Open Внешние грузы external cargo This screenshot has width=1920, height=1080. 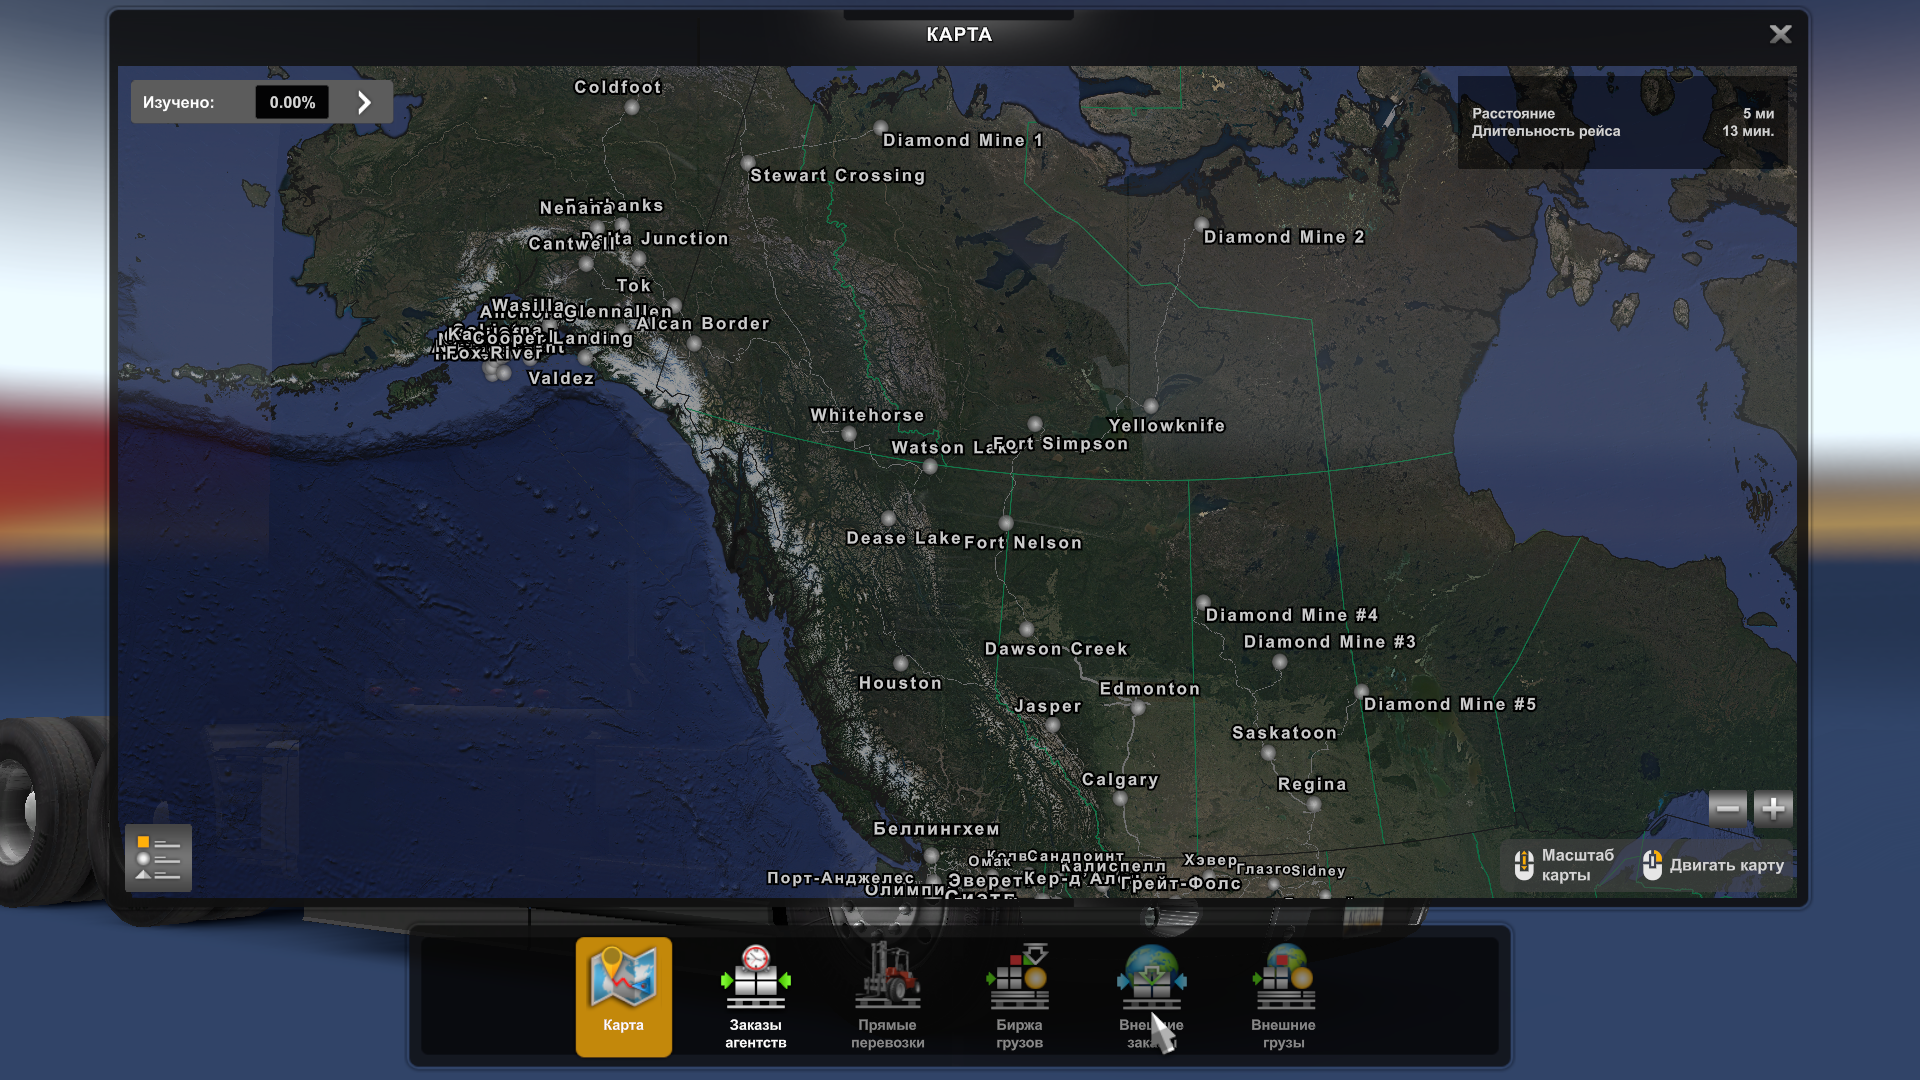click(x=1283, y=996)
